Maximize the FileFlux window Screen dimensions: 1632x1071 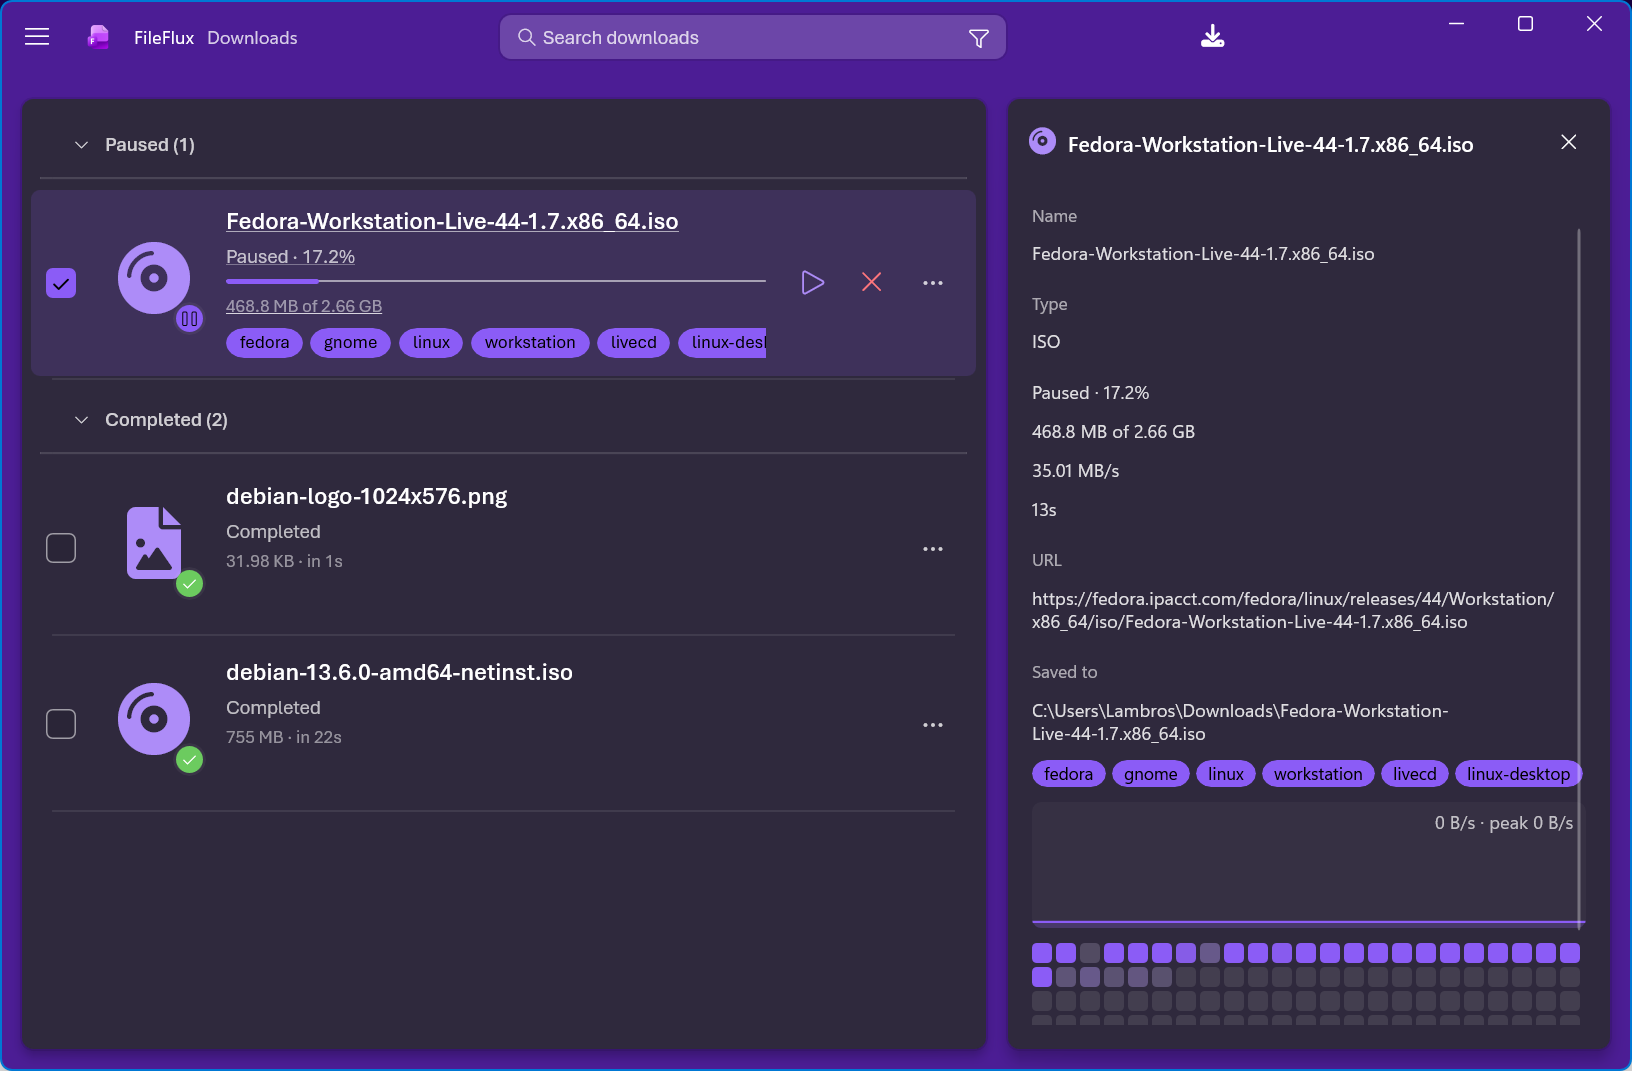pos(1525,24)
